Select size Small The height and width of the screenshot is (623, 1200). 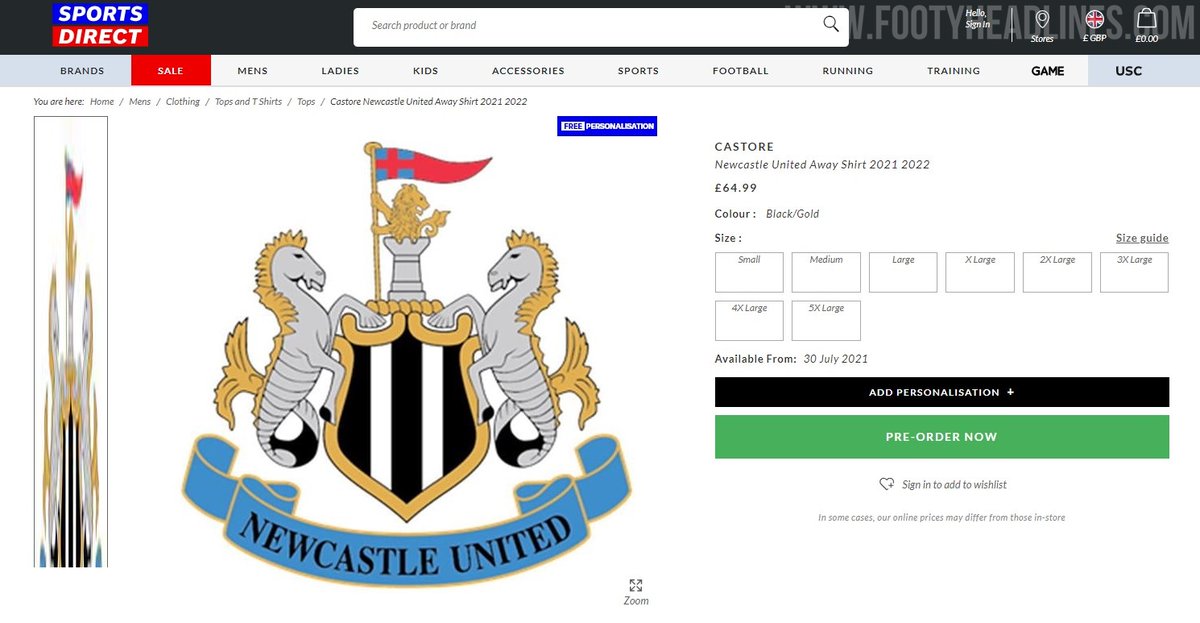click(749, 272)
